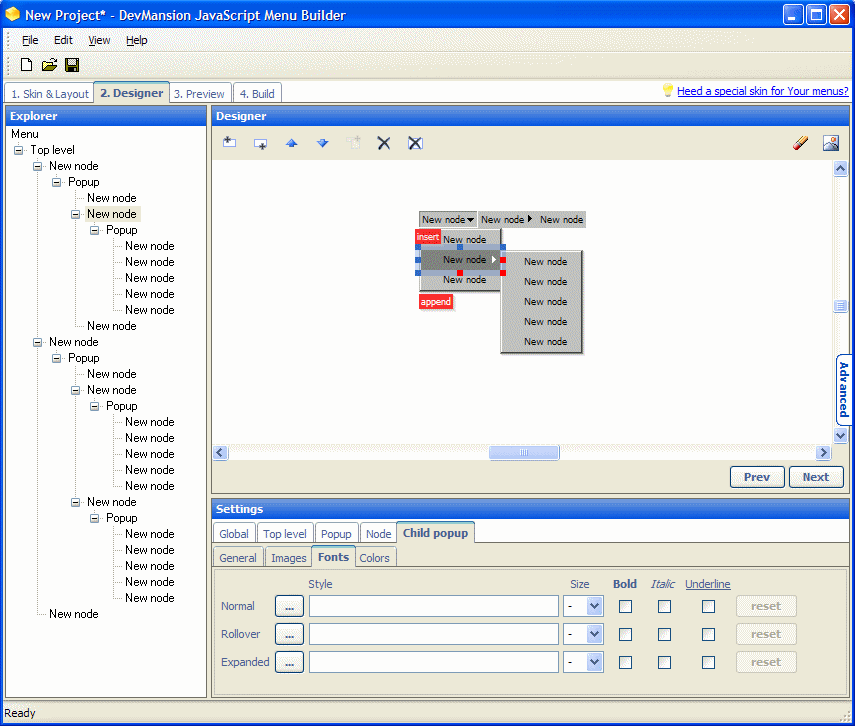Screen dimensions: 855x726
Task: Move the selected node down with blue arrow
Action: 323,143
